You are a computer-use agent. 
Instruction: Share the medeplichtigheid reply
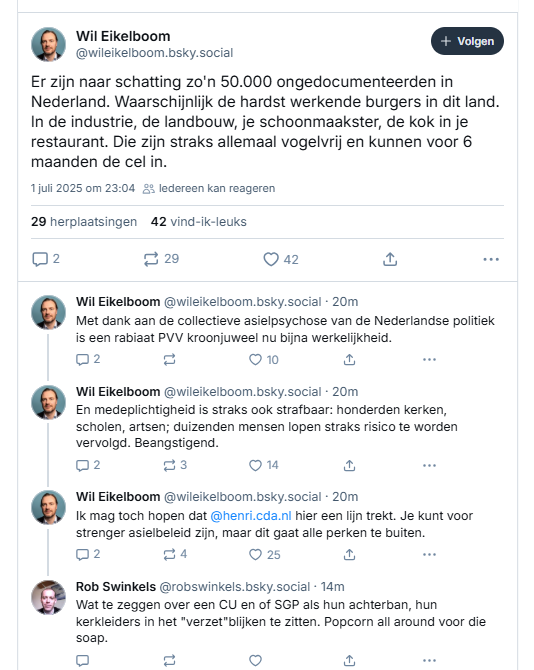[x=349, y=465]
